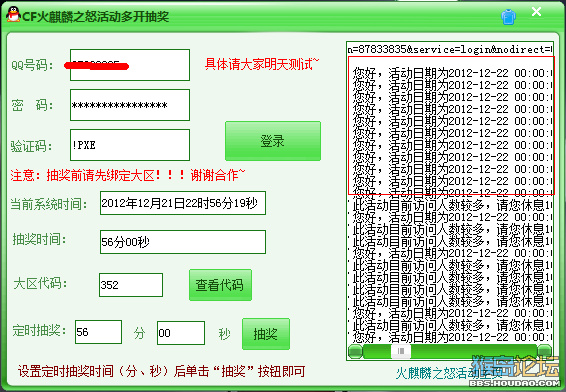The image size is (566, 392).
Task: Click the 抽奖时间 field showing 56分00秒
Action: pos(183,242)
